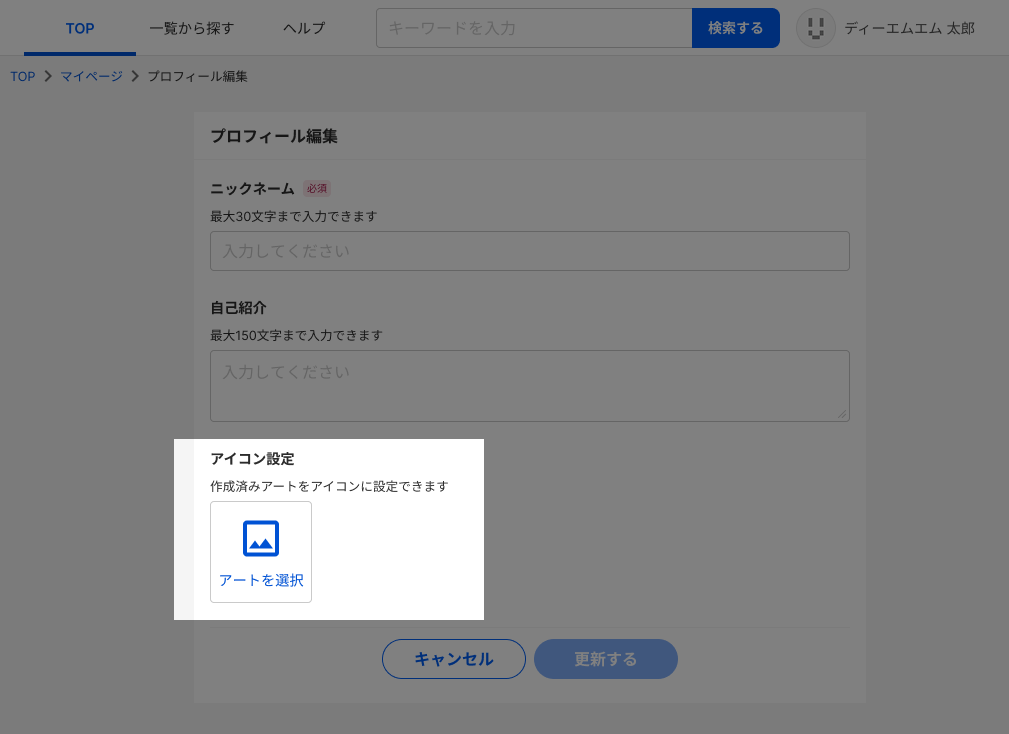Click the chevron after the マイページ breadcrumb
Viewport: 1009px width, 734px height.
[x=134, y=77]
